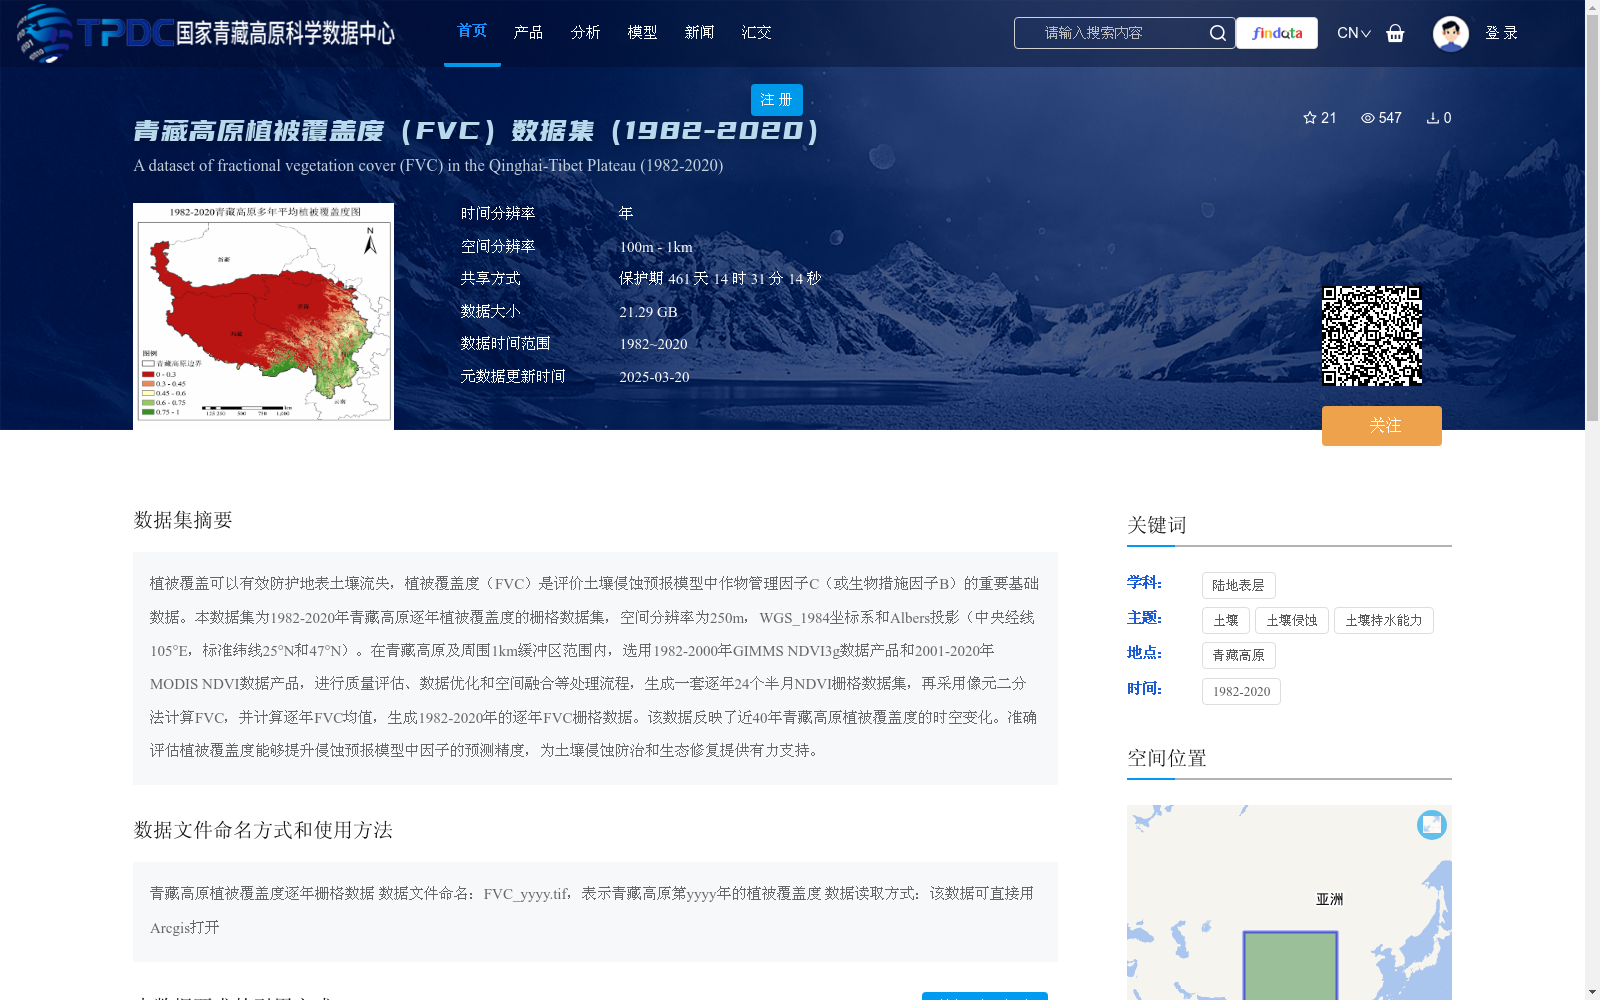Select the 土壤持水能力 theme tag
The image size is (1600, 1000).
(x=1384, y=620)
